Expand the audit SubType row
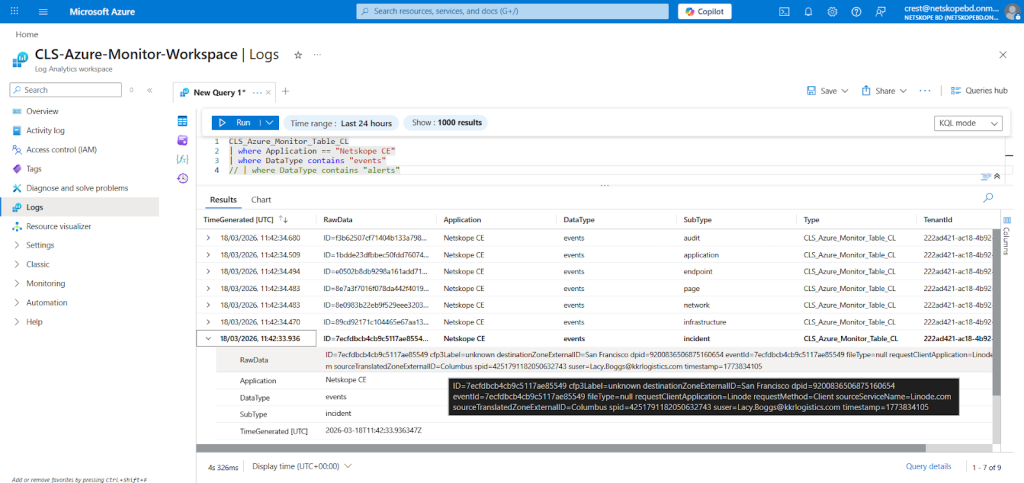Viewport: 1024px width, 483px height. click(208, 238)
